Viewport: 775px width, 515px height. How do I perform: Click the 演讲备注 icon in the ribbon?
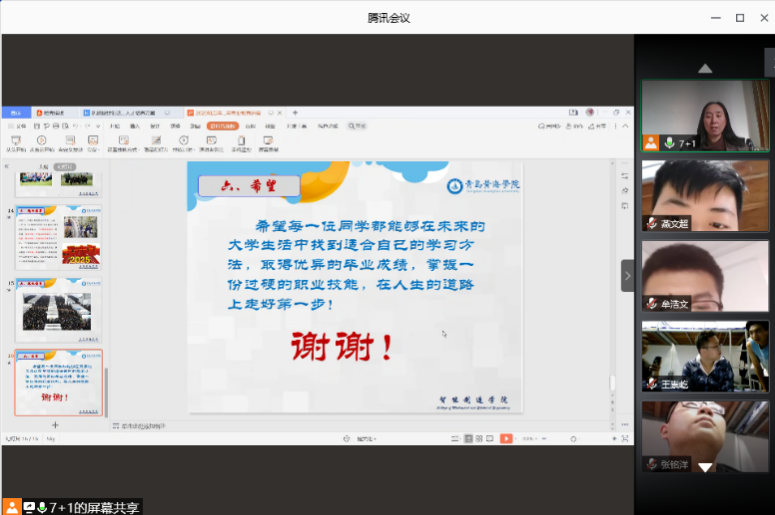211,142
